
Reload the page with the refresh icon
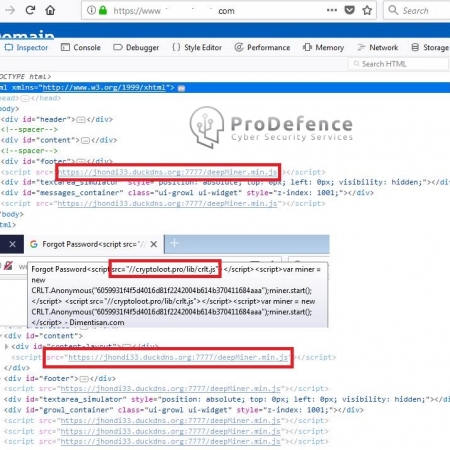click(x=30, y=10)
